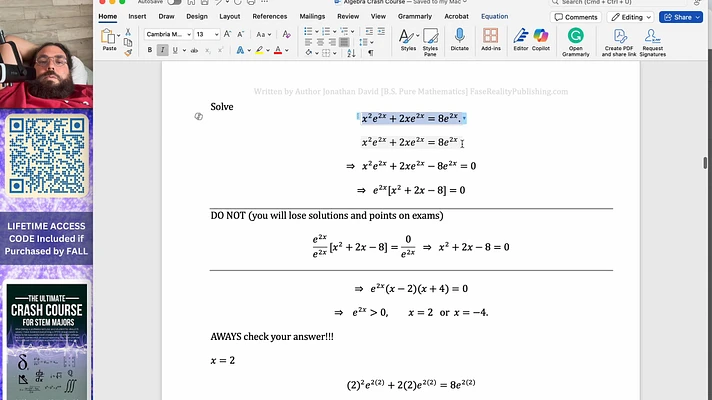Viewport: 712px width, 400px height.
Task: Expand Paste options arrow
Action: [119, 35]
